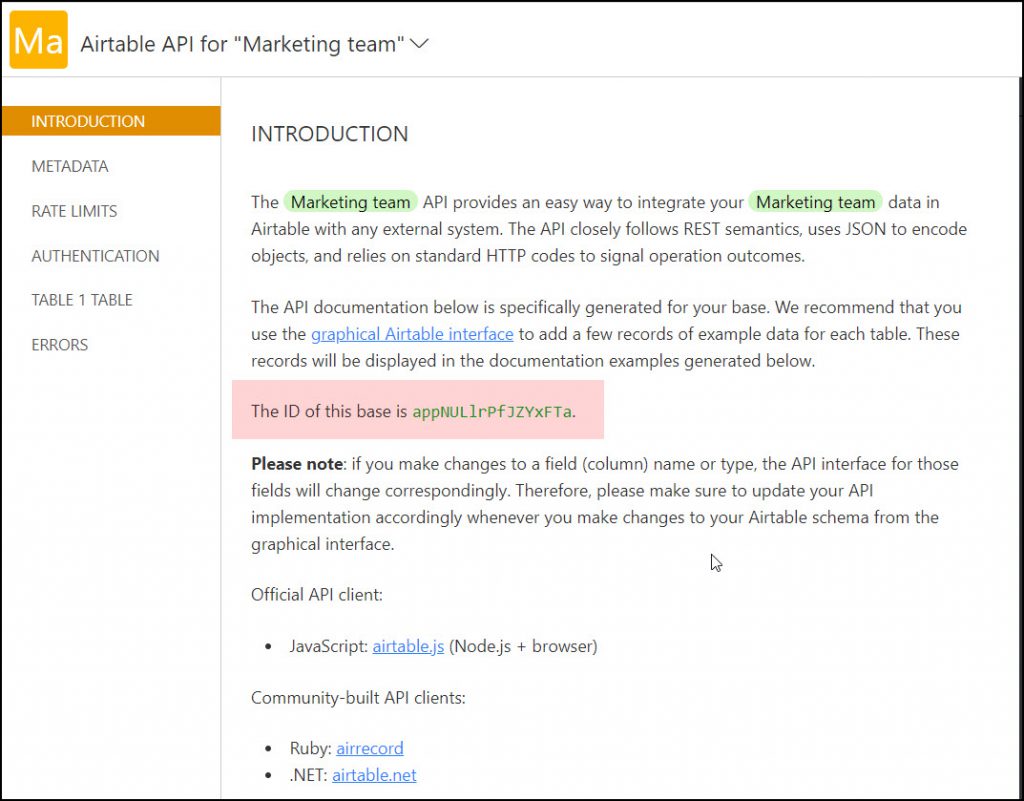
Task: Click the "Marketing team" badge before "data in"
Action: coord(815,202)
